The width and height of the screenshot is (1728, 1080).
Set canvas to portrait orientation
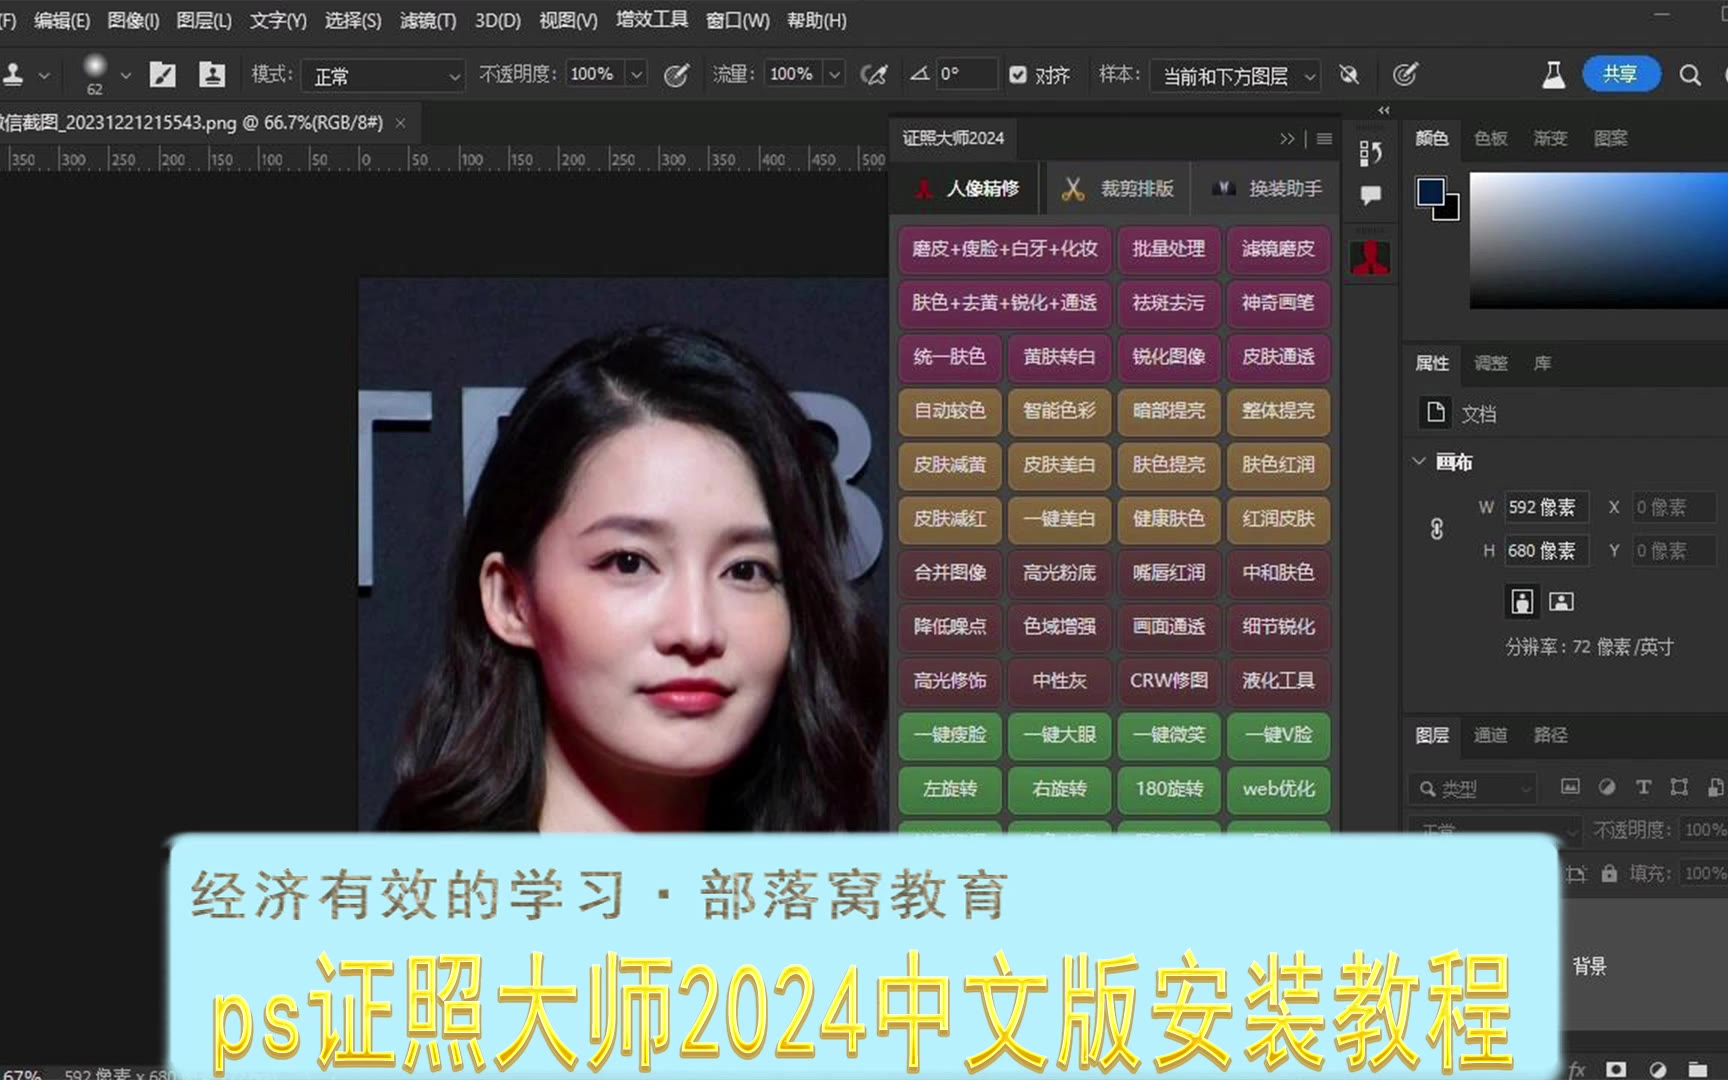point(1521,601)
